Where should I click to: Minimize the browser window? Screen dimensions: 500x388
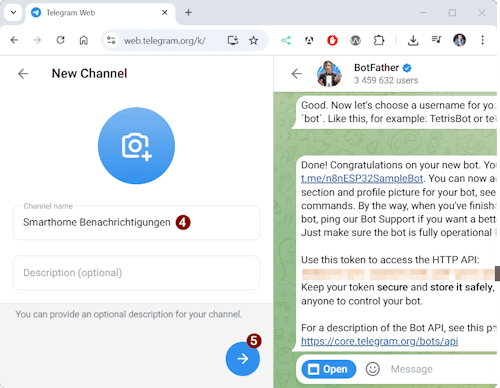pos(423,13)
